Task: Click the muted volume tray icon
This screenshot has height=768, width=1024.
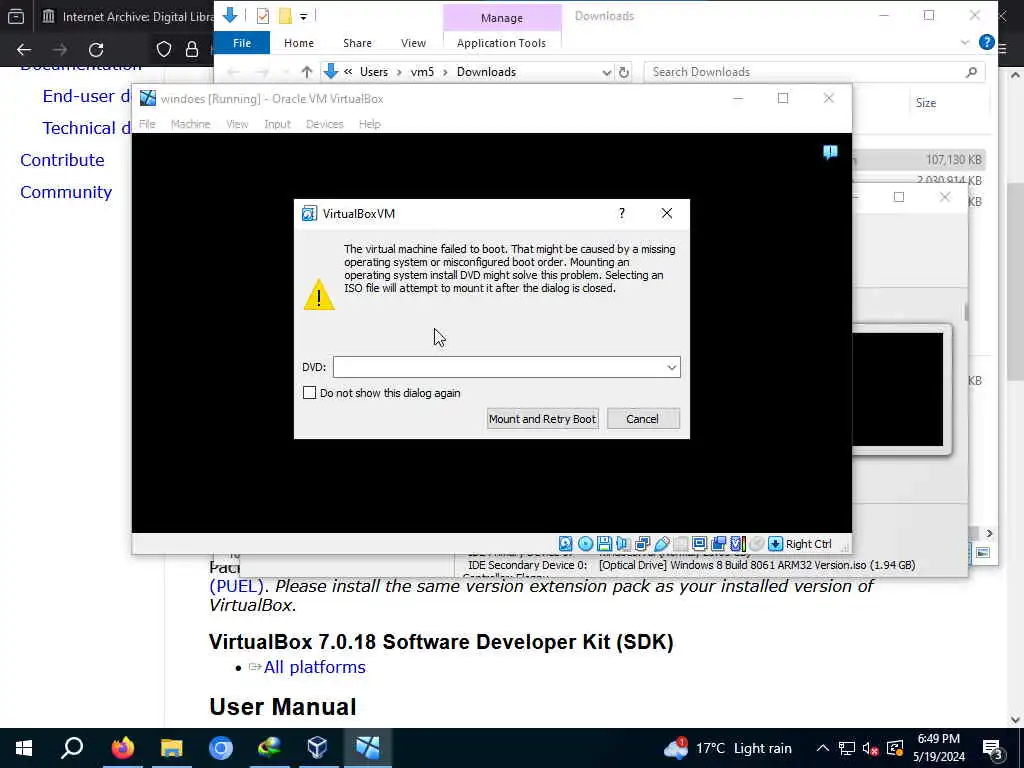Action: pos(870,748)
